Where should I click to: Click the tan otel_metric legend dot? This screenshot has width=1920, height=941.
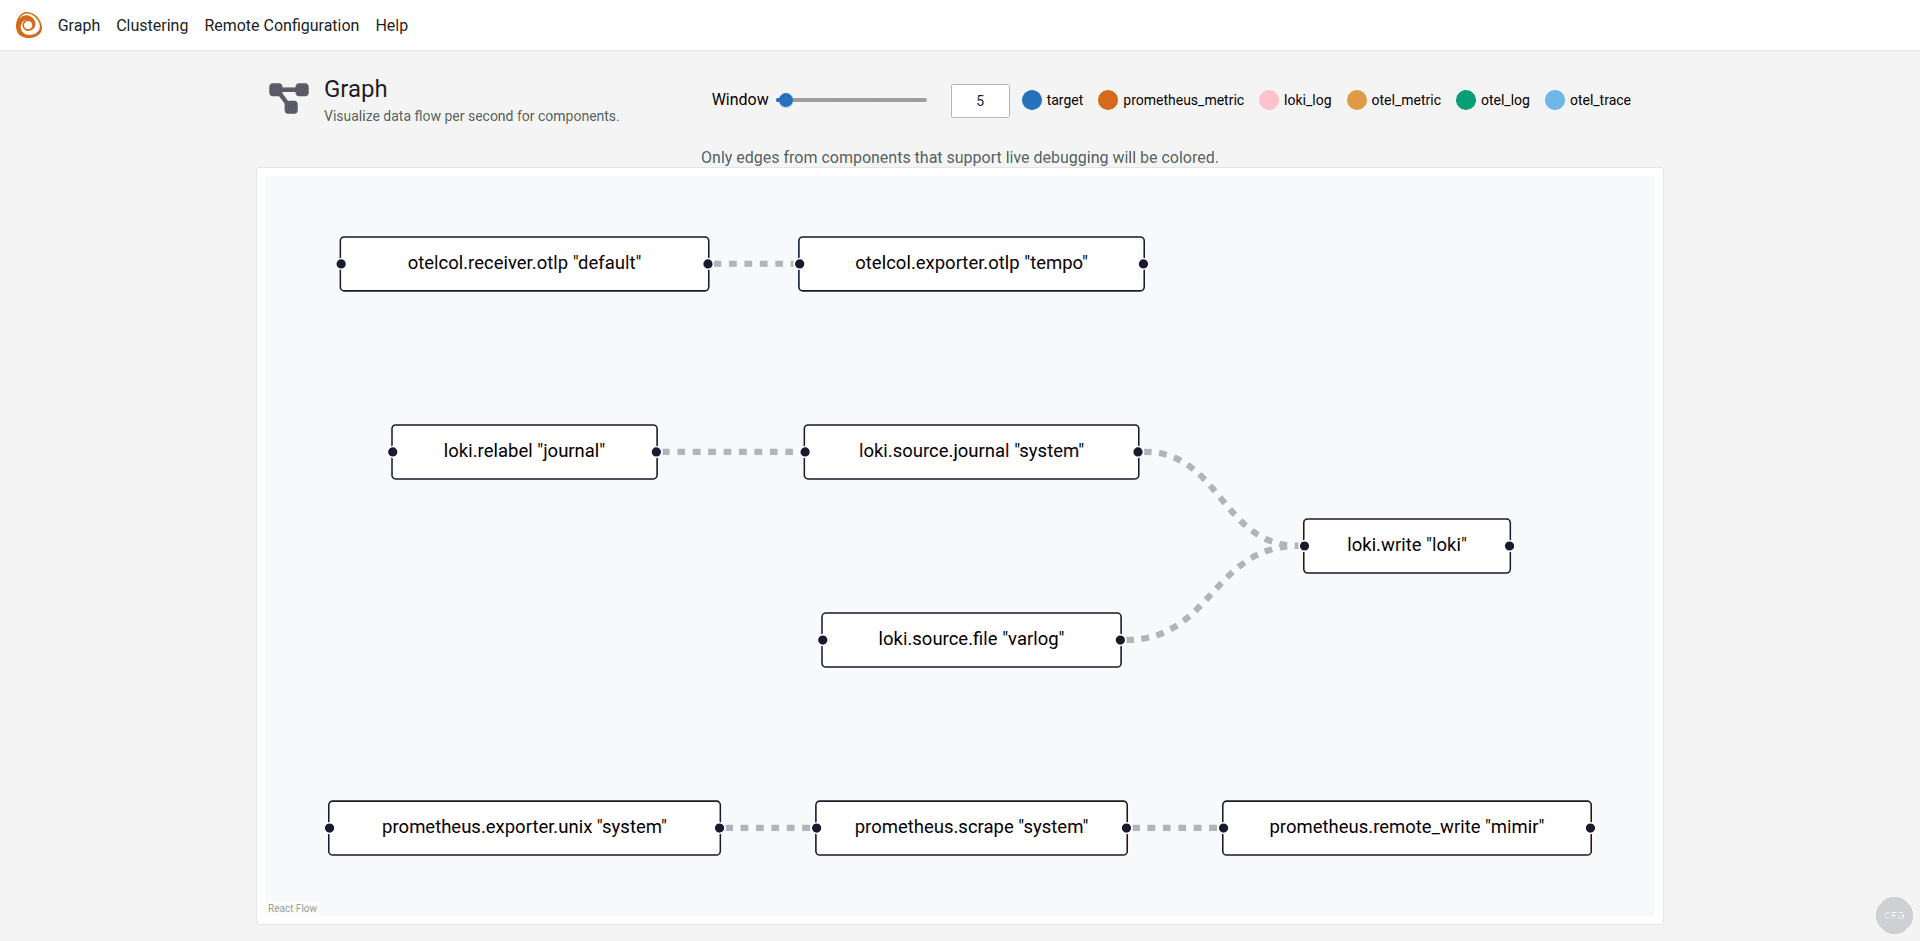point(1356,100)
